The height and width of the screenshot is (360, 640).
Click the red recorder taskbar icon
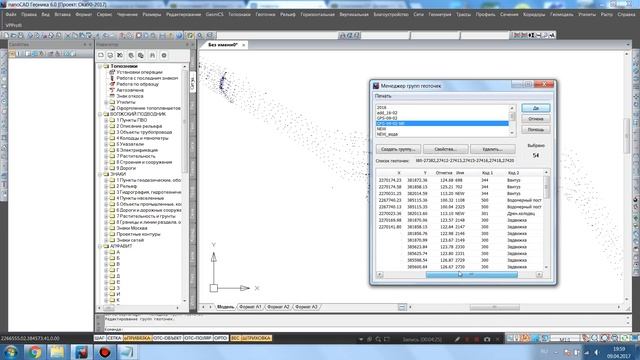pyautogui.click(x=104, y=352)
